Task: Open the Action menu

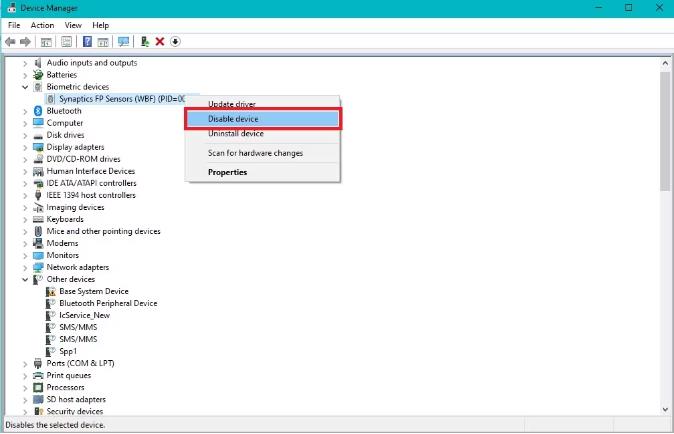Action: [42, 25]
